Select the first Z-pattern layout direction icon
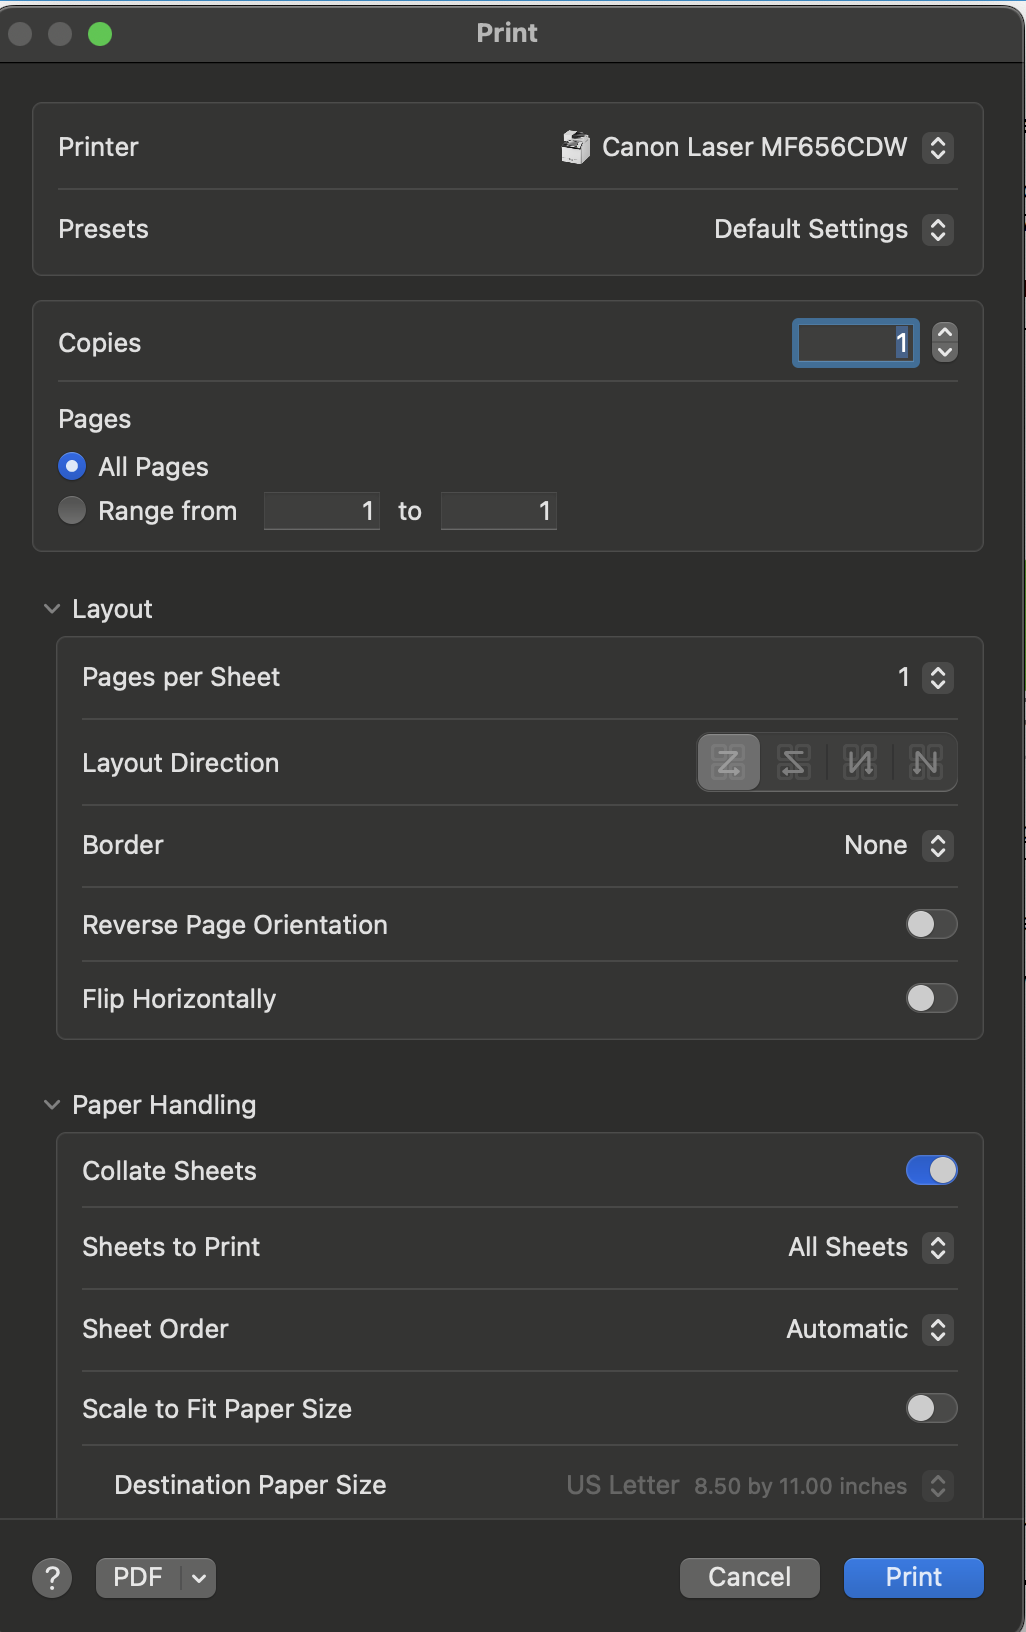The image size is (1026, 1632). 729,763
